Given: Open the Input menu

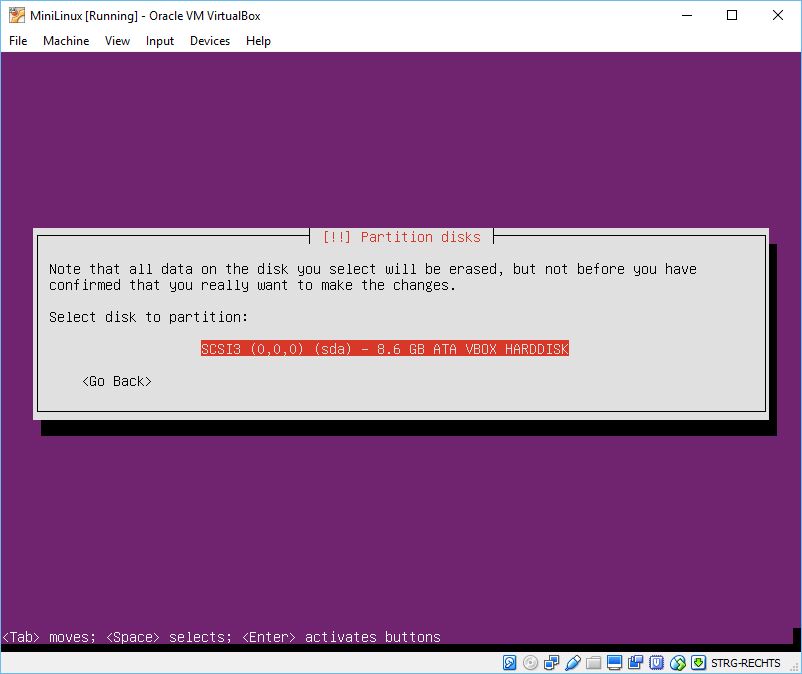Looking at the screenshot, I should (x=160, y=41).
